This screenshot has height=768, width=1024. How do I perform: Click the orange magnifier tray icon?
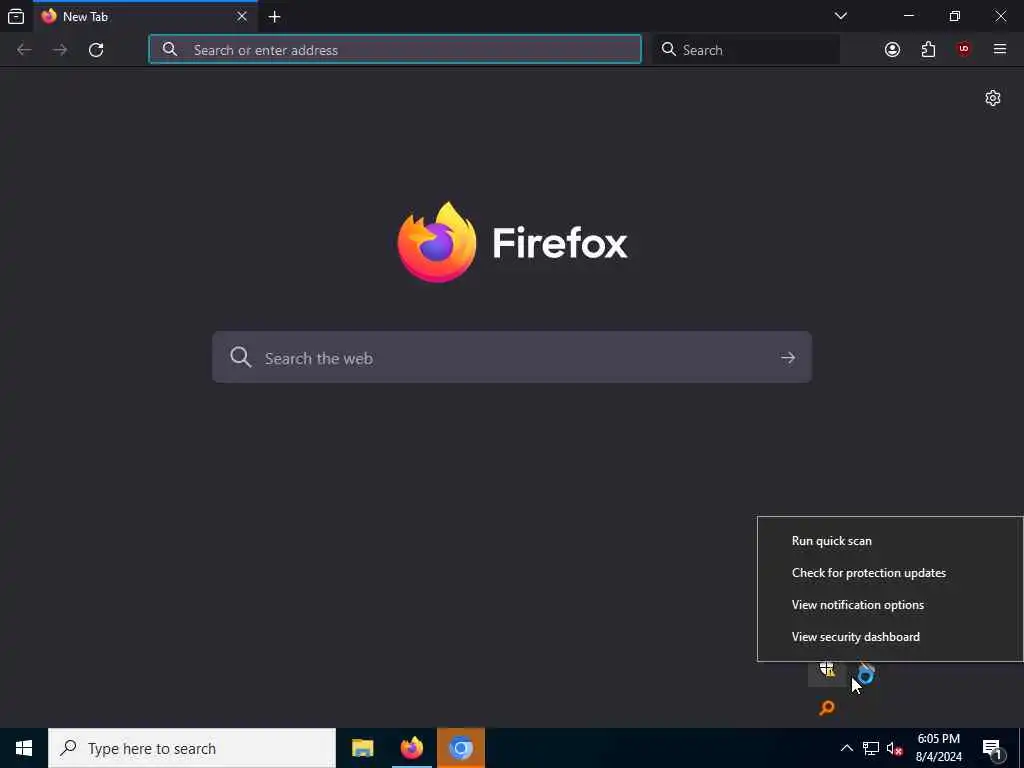click(827, 707)
